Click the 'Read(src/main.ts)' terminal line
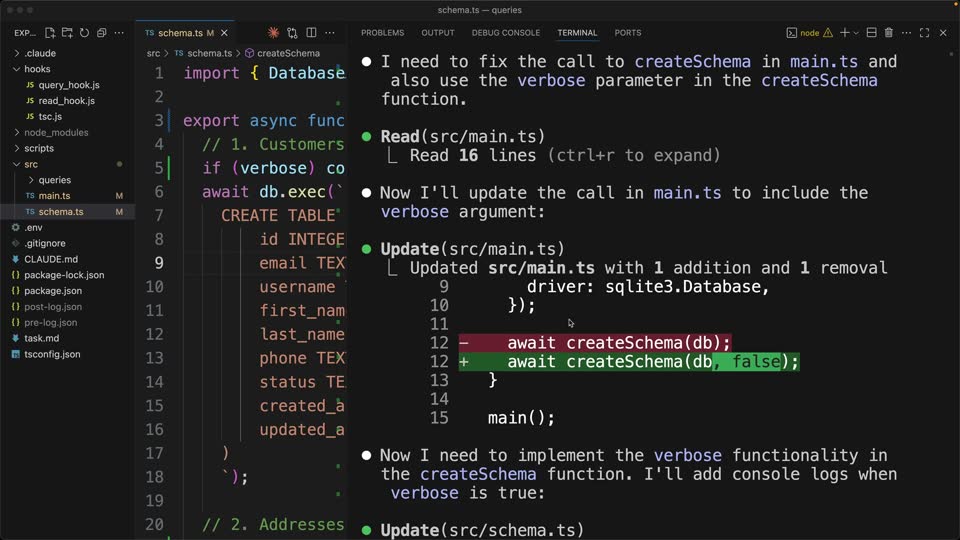This screenshot has width=960, height=540. (x=462, y=137)
